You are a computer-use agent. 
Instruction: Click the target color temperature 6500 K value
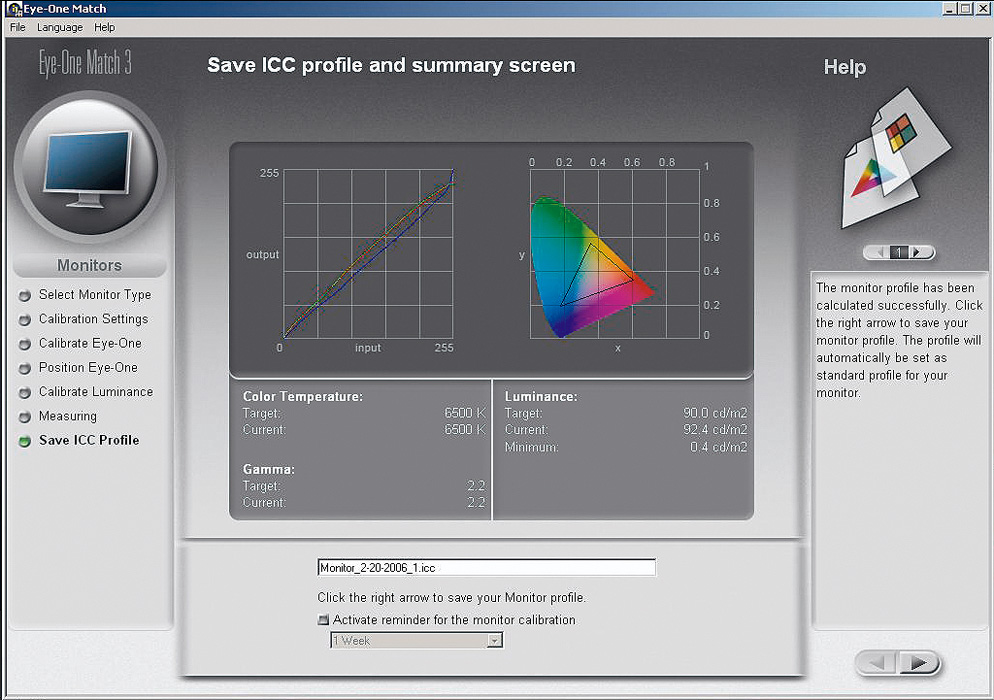pos(465,413)
